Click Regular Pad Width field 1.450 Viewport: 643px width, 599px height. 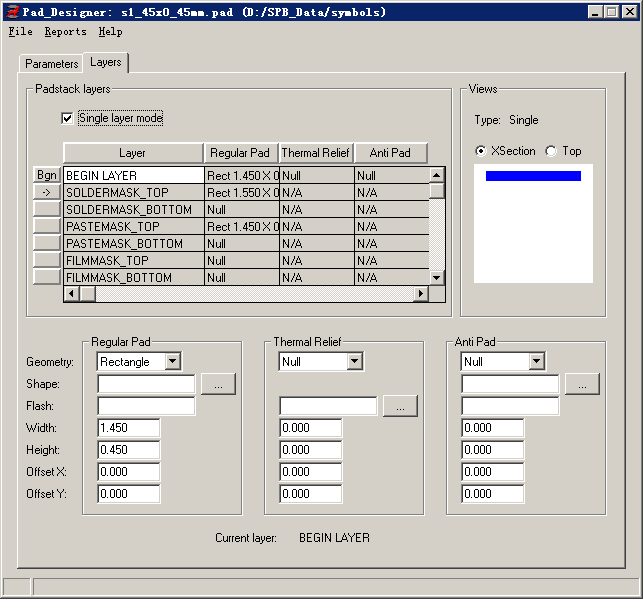coord(129,428)
